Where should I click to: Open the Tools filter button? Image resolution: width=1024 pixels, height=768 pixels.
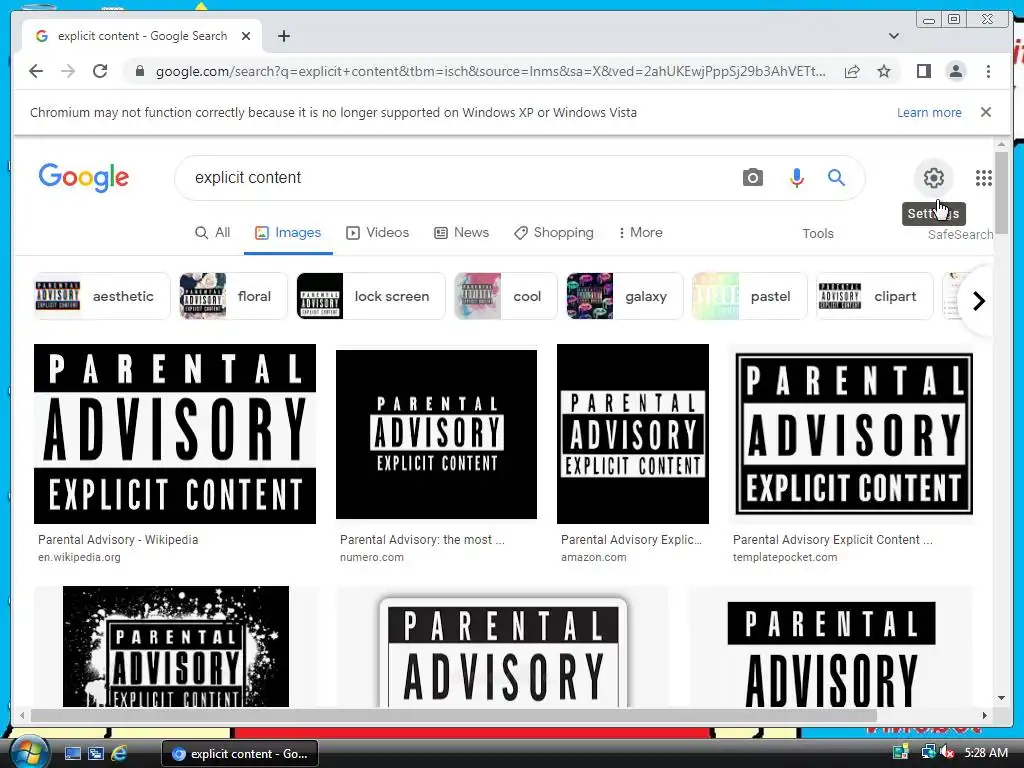point(818,233)
